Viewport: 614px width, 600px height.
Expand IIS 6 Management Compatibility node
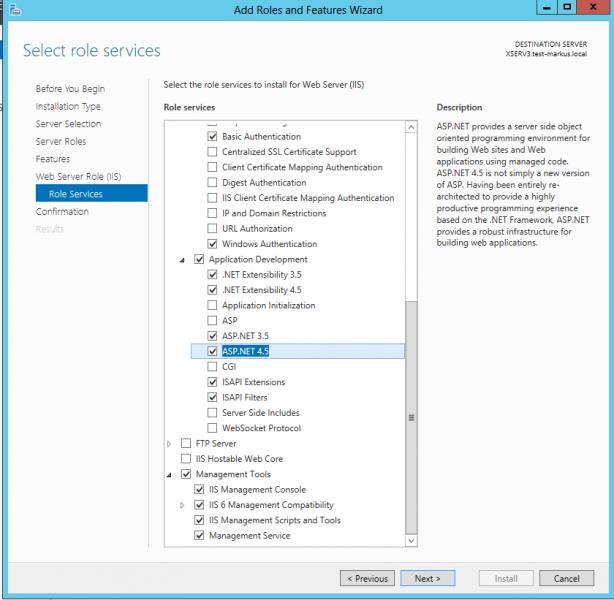click(182, 505)
